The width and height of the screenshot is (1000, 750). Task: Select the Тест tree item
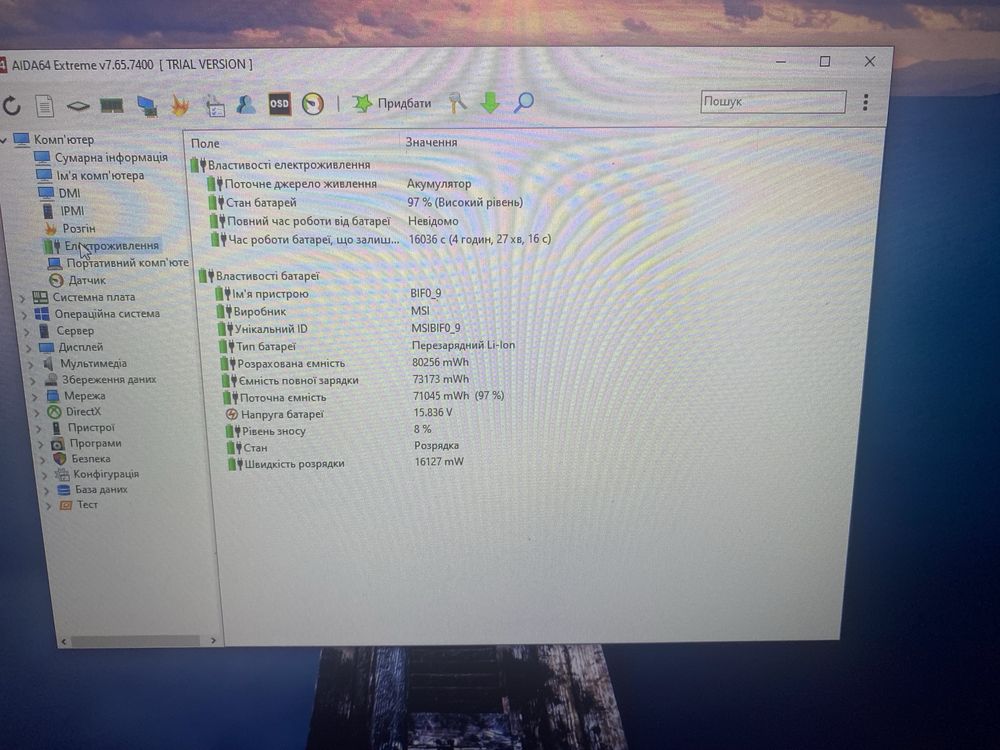tap(87, 504)
